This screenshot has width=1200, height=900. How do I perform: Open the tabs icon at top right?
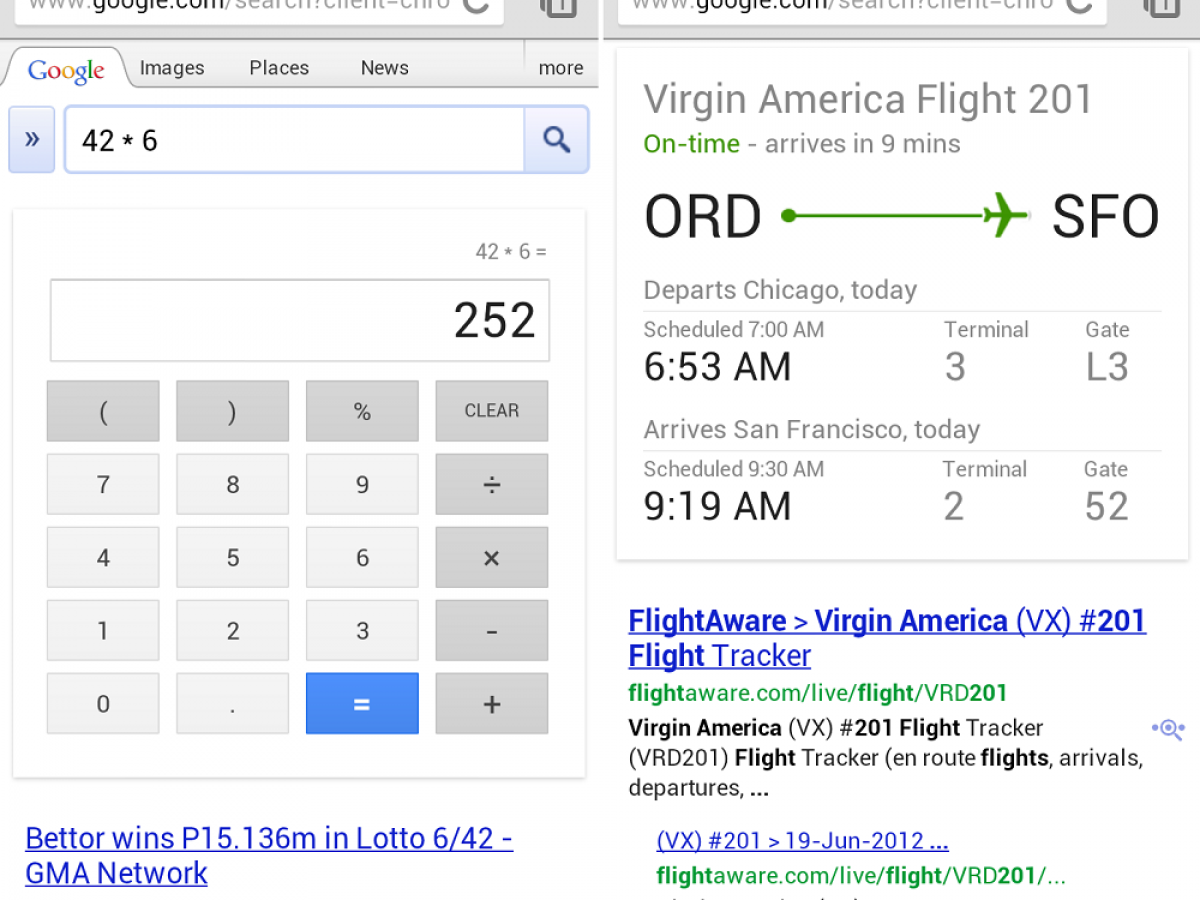[x=1162, y=6]
